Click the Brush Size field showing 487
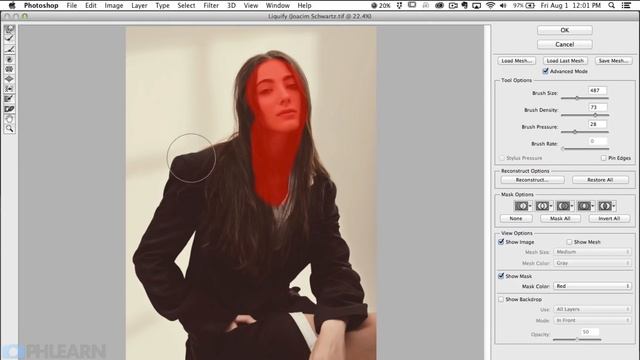The image size is (640, 360). [x=597, y=90]
